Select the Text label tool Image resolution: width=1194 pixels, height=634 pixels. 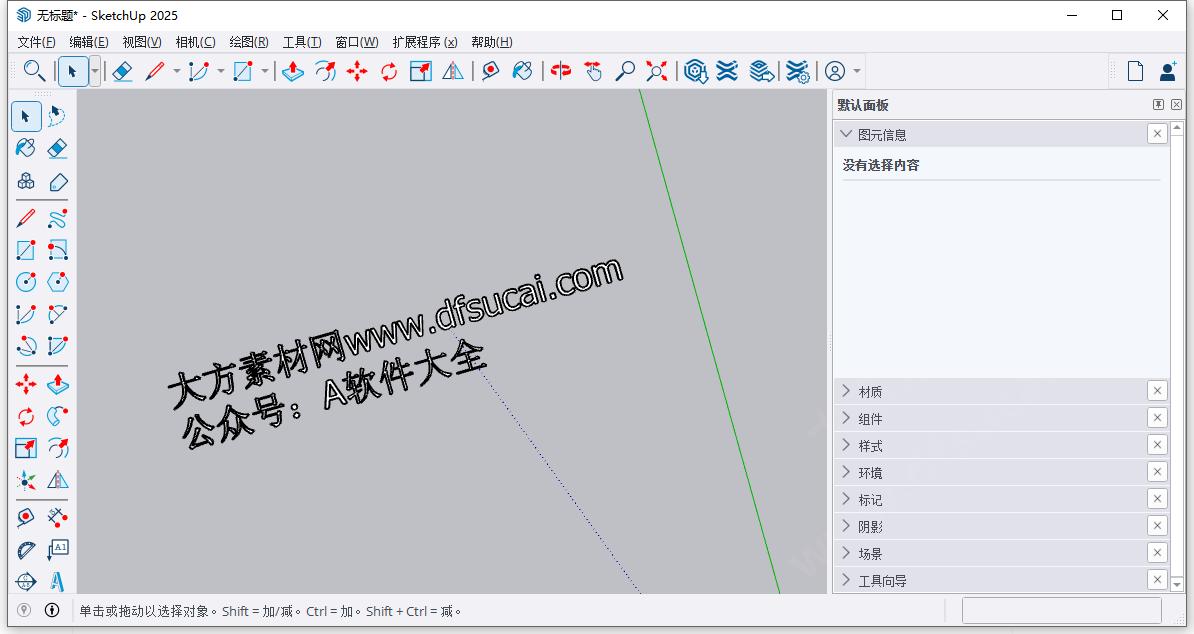coord(58,550)
